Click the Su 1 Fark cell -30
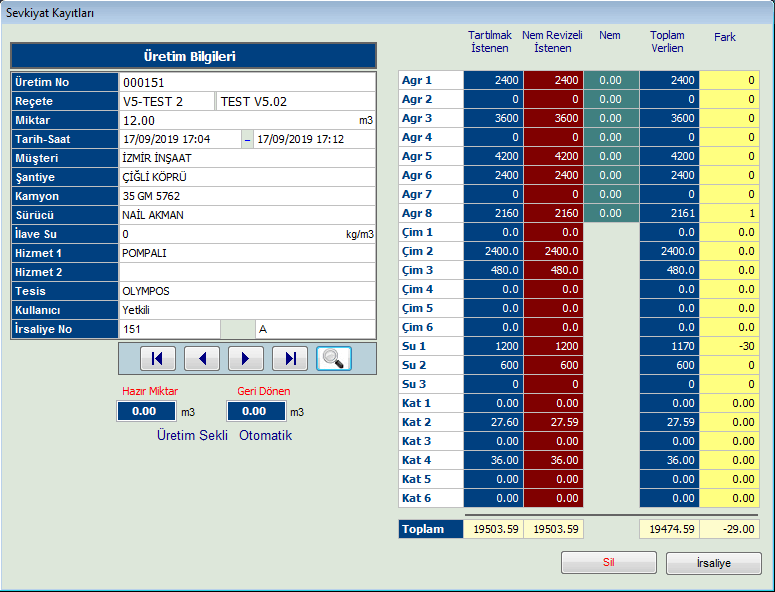 coord(729,346)
